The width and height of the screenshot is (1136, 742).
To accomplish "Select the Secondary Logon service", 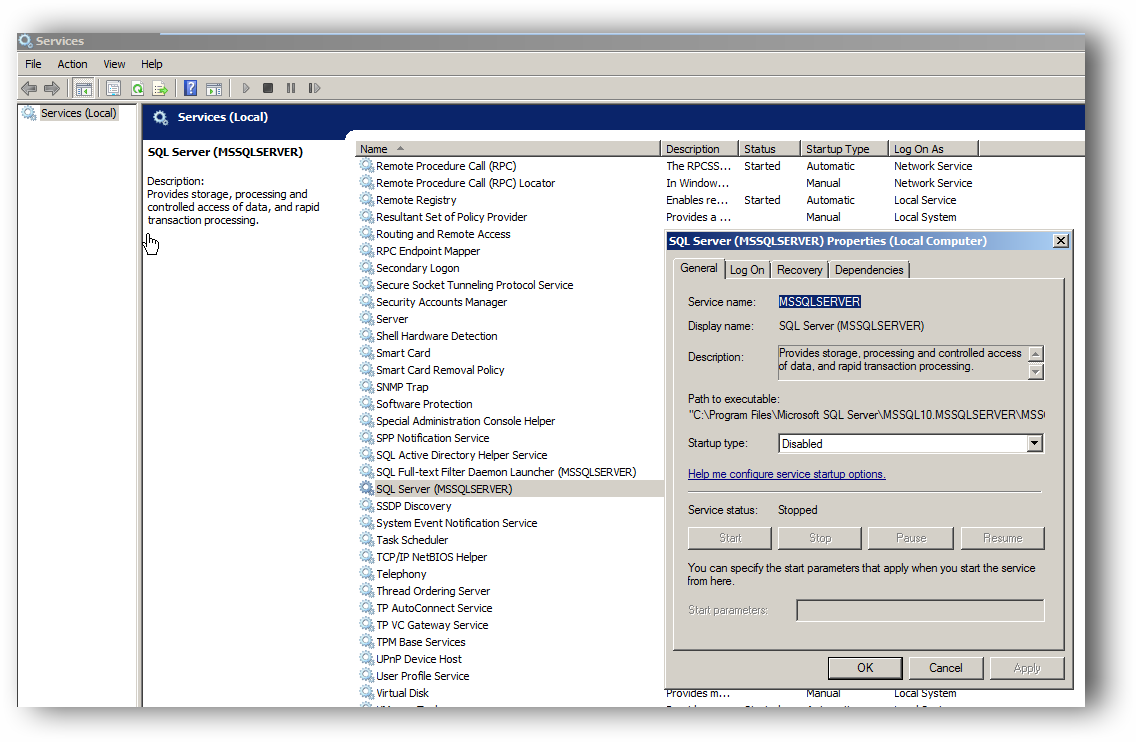I will coord(417,267).
